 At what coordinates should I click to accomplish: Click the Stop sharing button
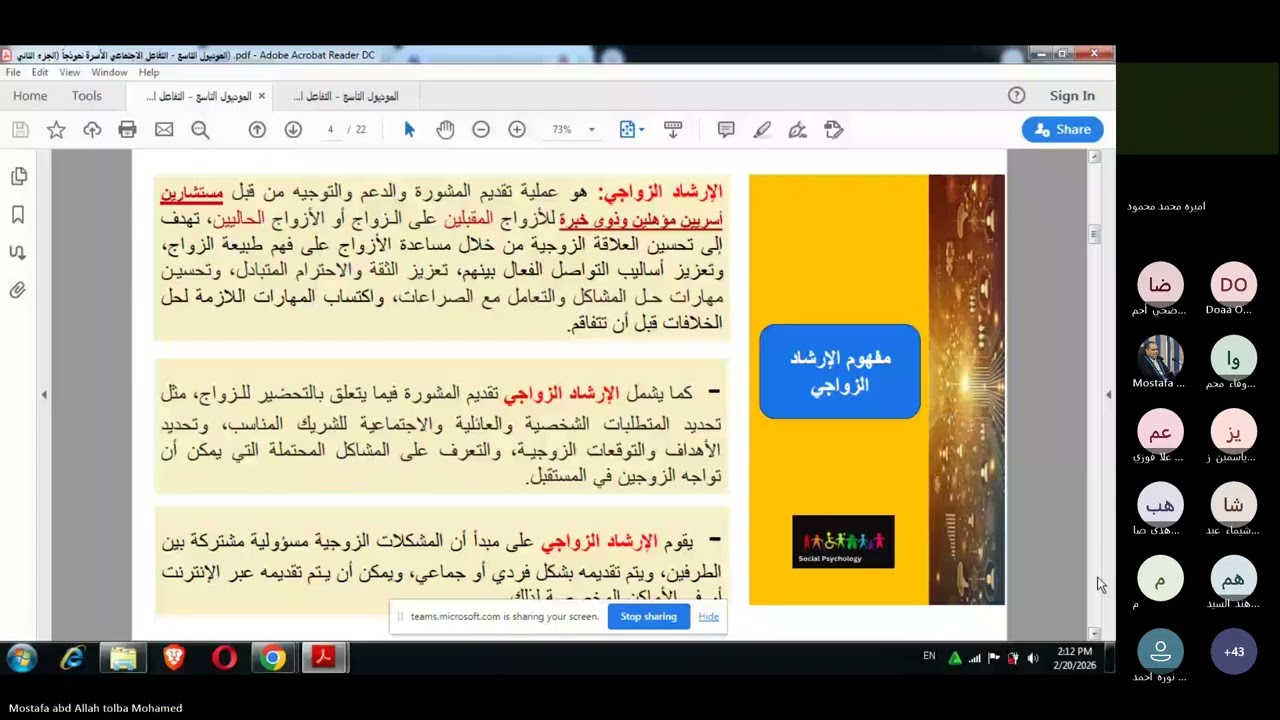tap(648, 617)
